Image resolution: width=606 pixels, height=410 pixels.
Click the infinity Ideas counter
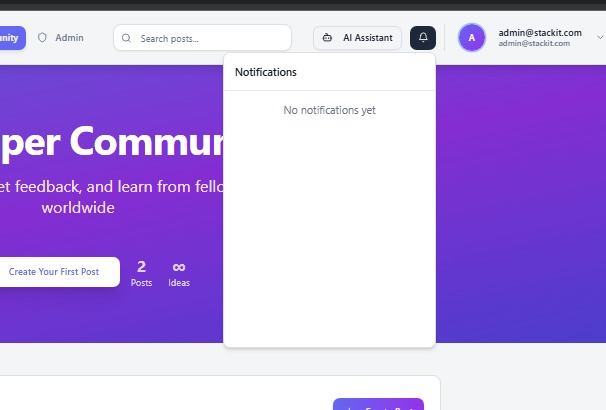(x=179, y=274)
